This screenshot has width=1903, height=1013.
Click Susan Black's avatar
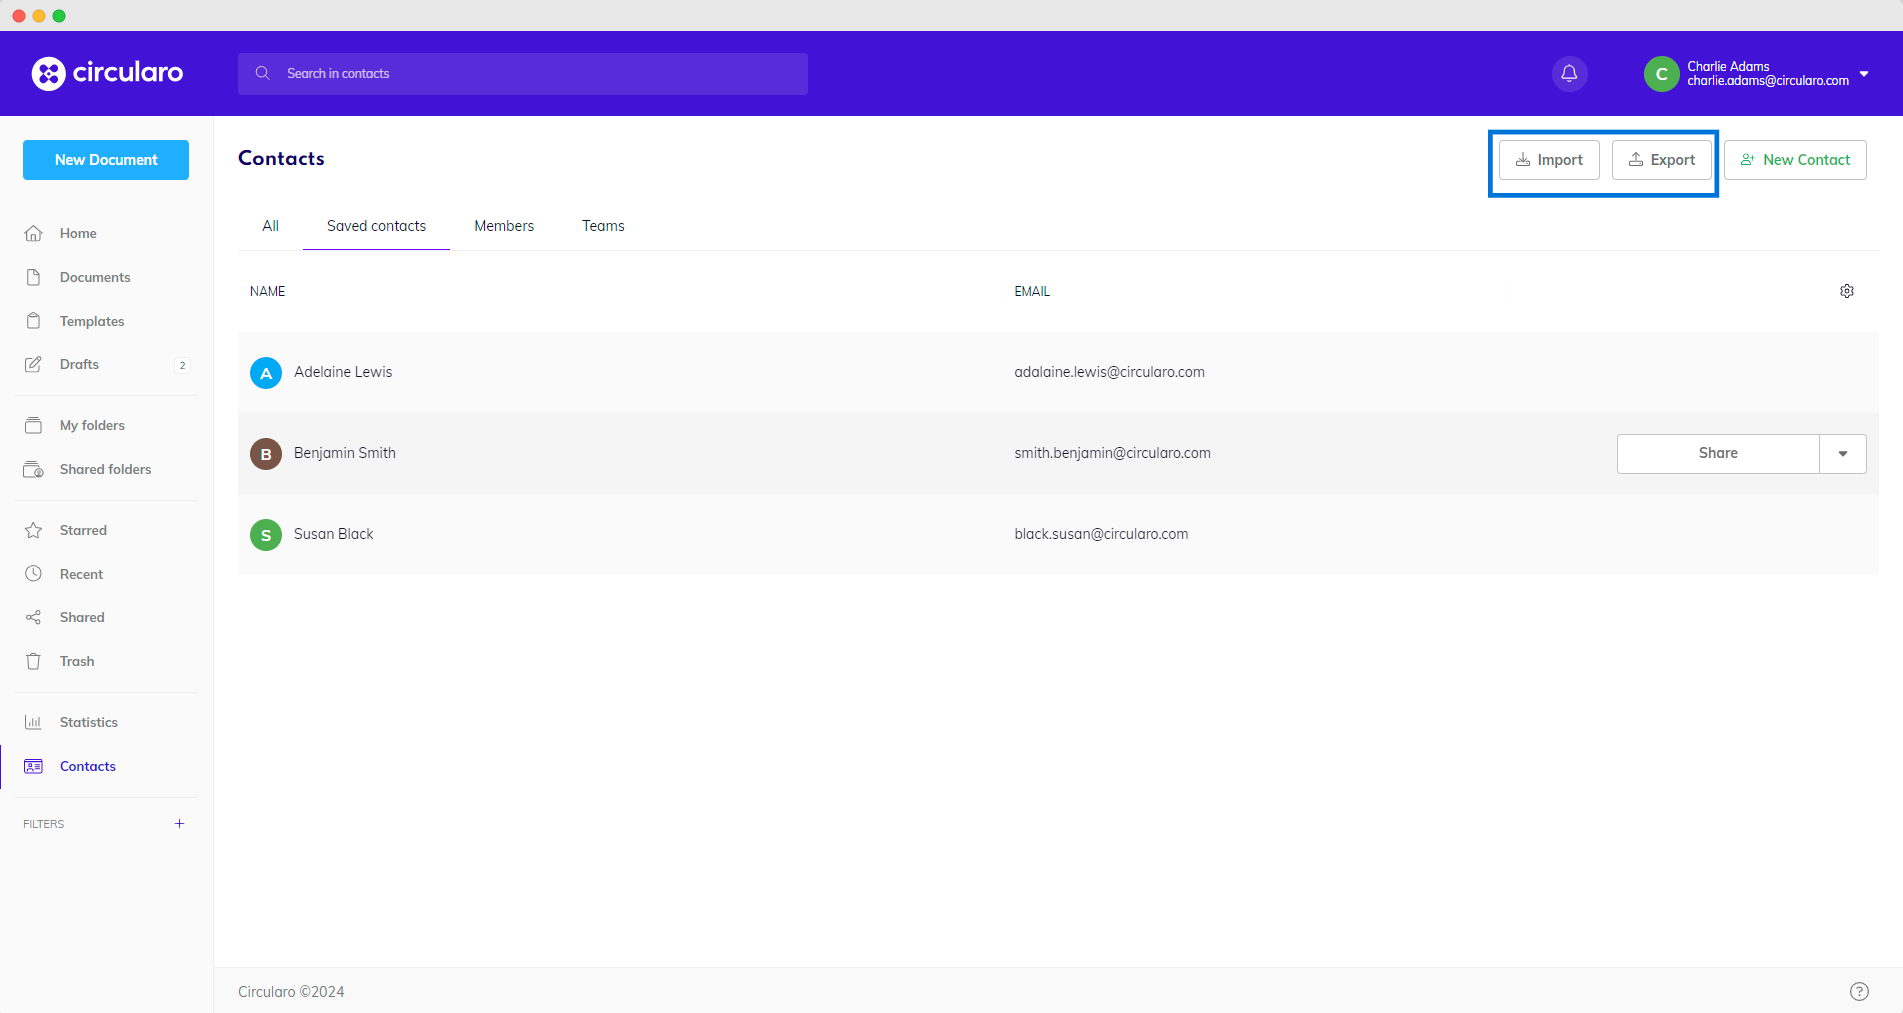tap(265, 535)
